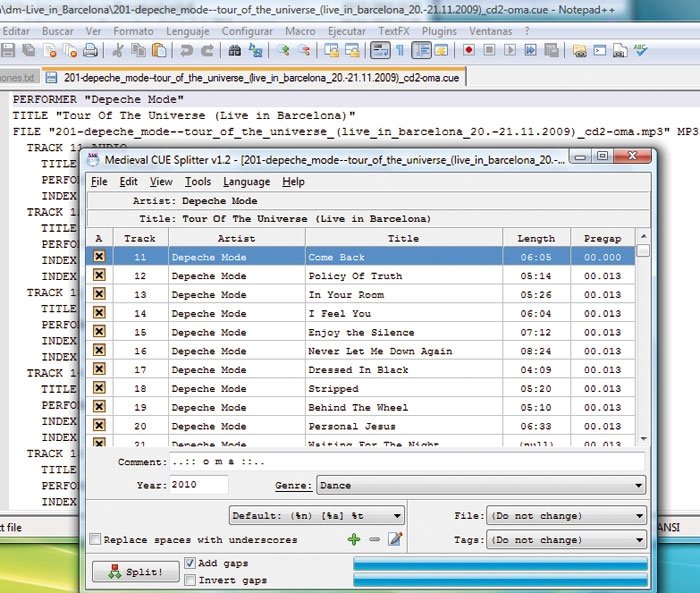700x593 pixels.
Task: Click the Redo arrow in Notepad++ toolbar
Action: (x=207, y=50)
